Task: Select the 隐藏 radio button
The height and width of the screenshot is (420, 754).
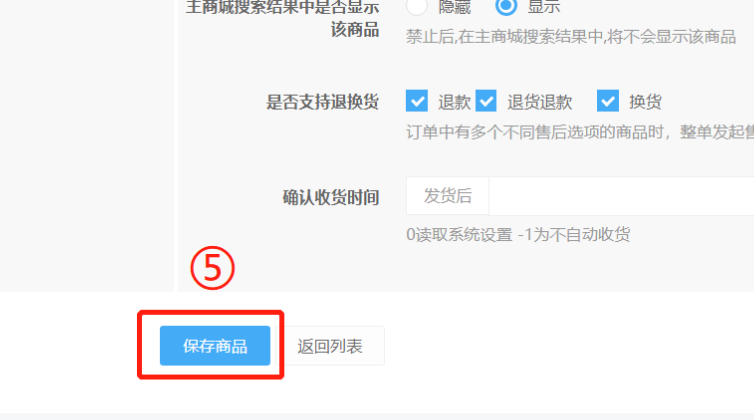Action: coord(416,6)
